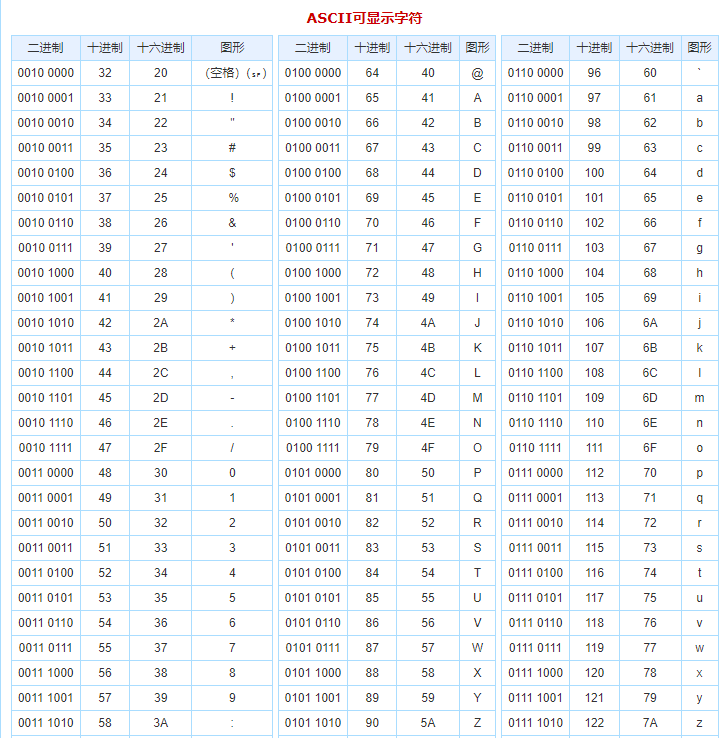726x738 pixels.
Task: Click the hex cell '5A'
Action: (428, 722)
